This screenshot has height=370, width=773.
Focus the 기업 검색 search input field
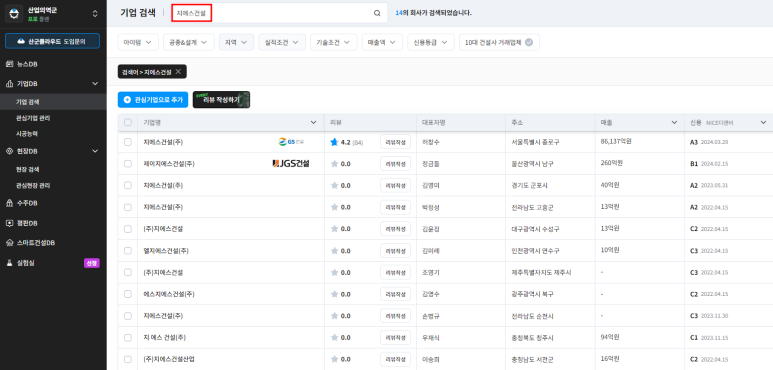point(279,13)
